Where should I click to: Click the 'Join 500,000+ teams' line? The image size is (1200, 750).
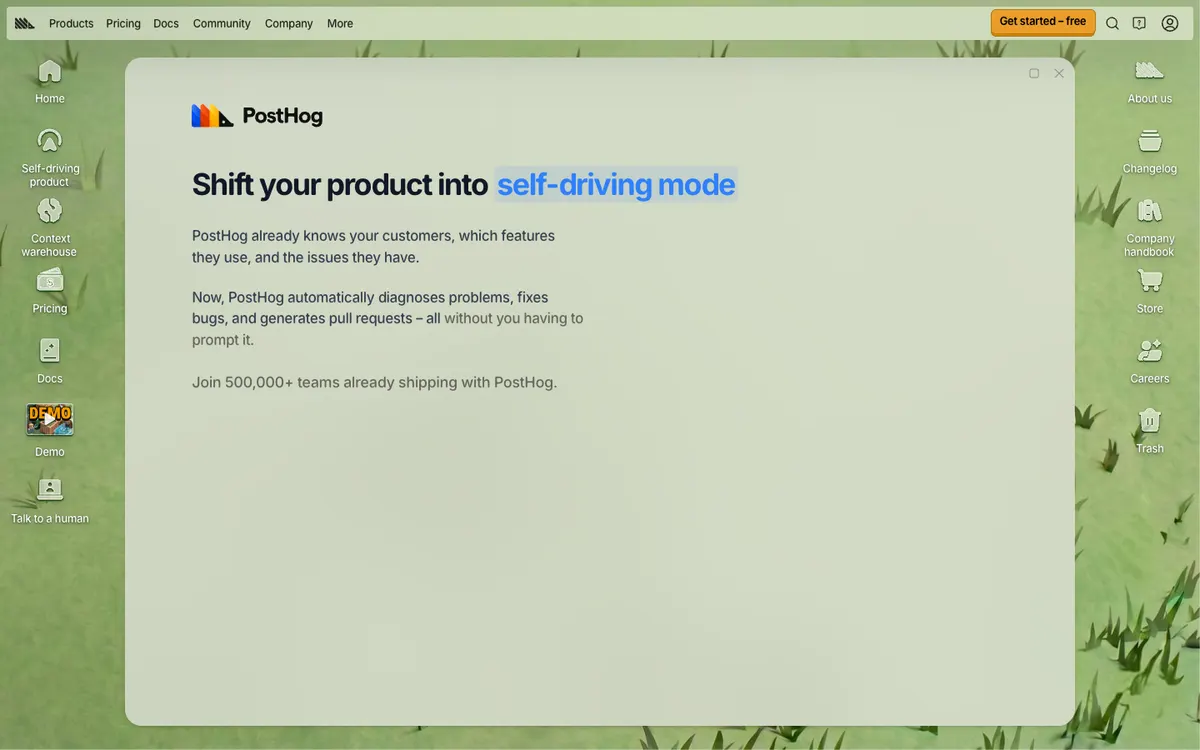374,382
